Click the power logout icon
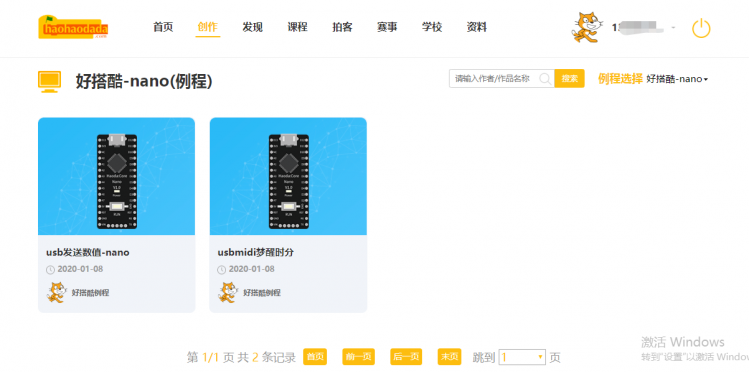749x372 pixels. pos(701,28)
